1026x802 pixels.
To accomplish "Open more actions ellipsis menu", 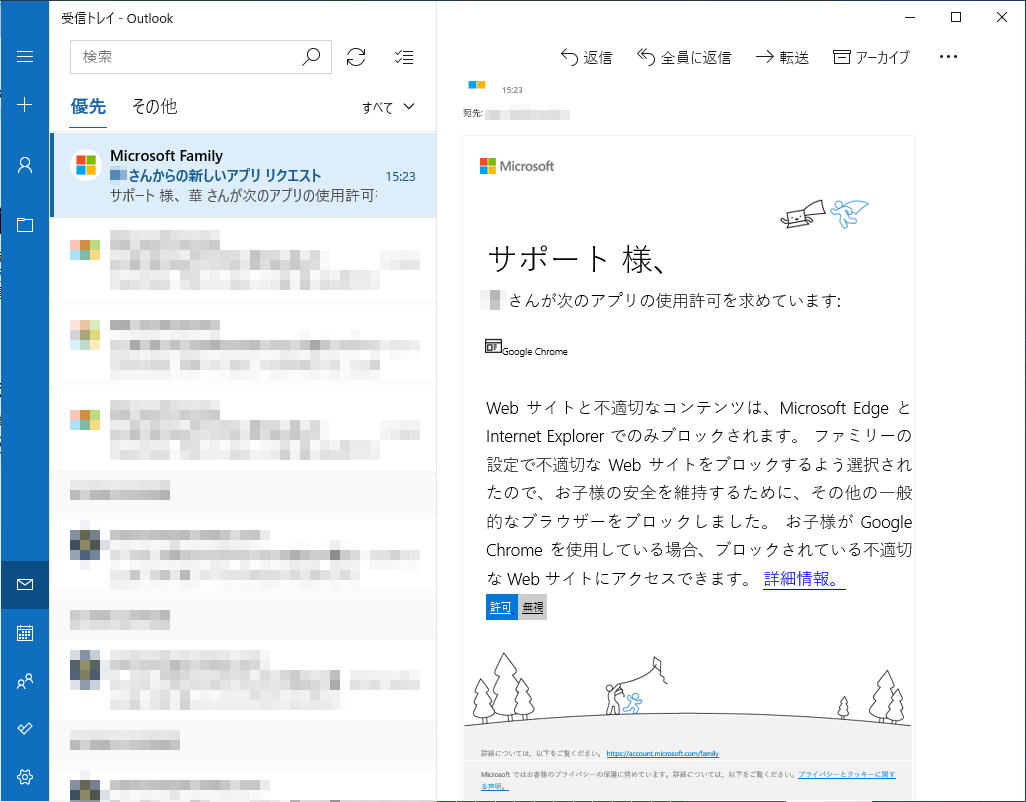I will click(x=948, y=57).
